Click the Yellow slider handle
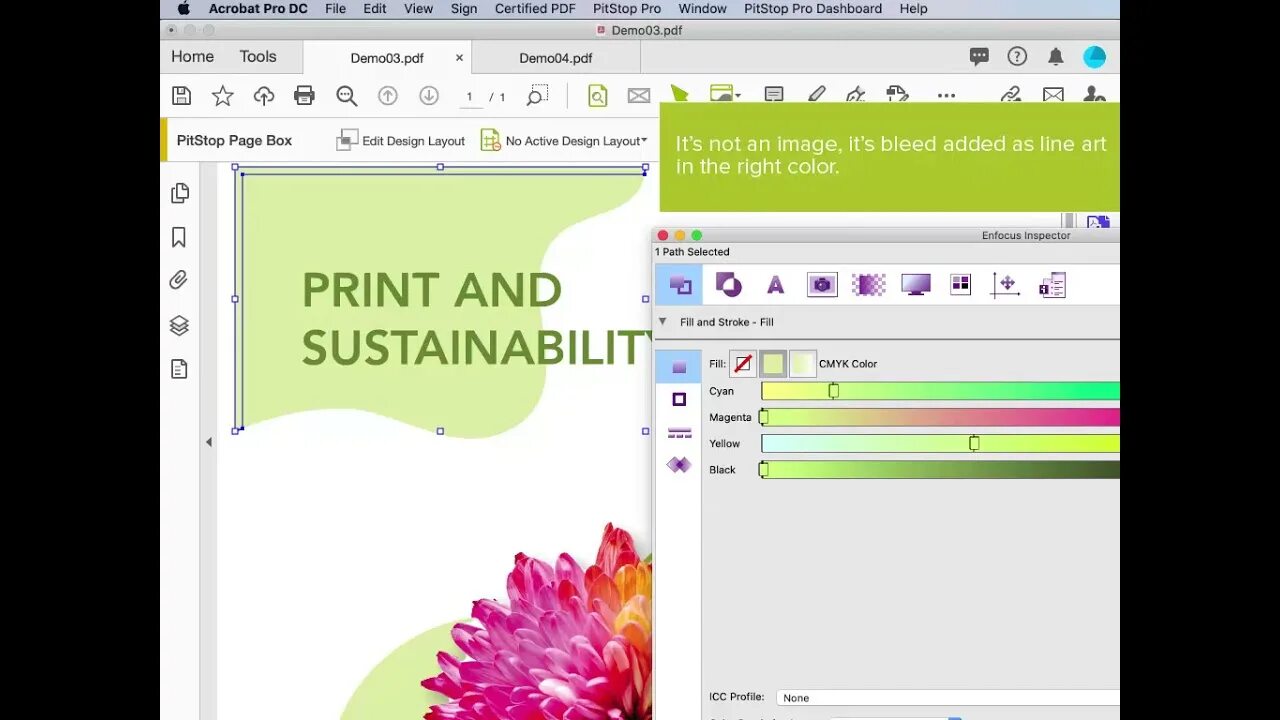 coord(974,443)
